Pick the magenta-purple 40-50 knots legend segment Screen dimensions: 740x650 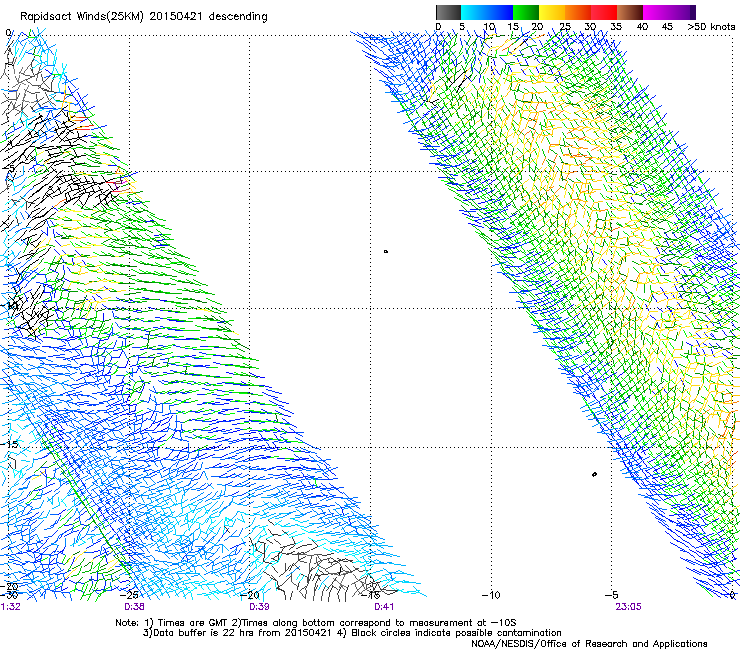point(666,12)
